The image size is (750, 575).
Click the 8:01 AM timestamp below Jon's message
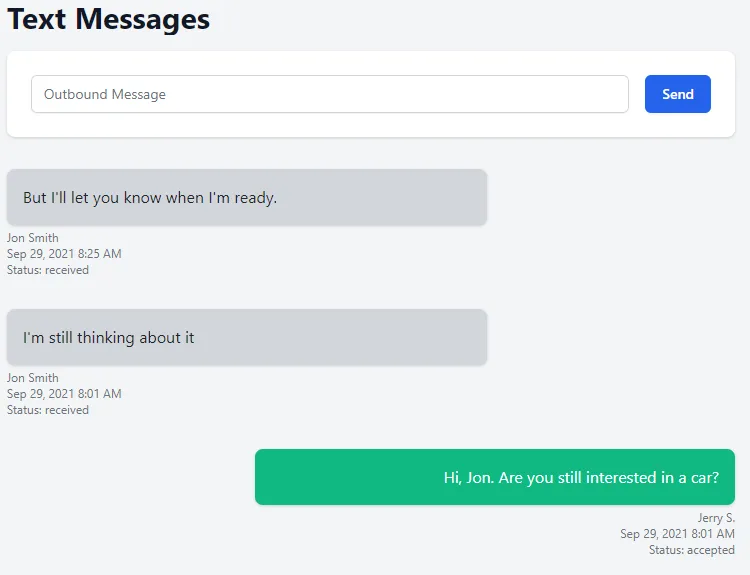[x=64, y=394]
